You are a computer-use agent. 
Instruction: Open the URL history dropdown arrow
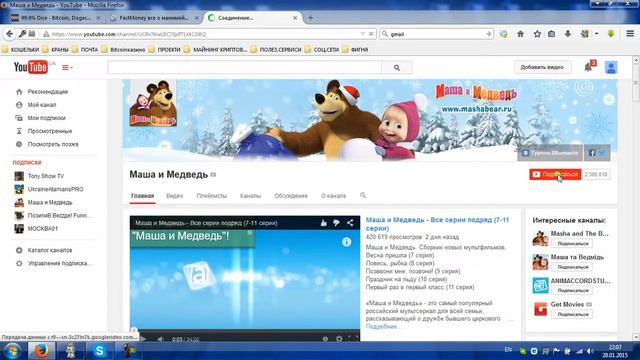tap(362, 34)
